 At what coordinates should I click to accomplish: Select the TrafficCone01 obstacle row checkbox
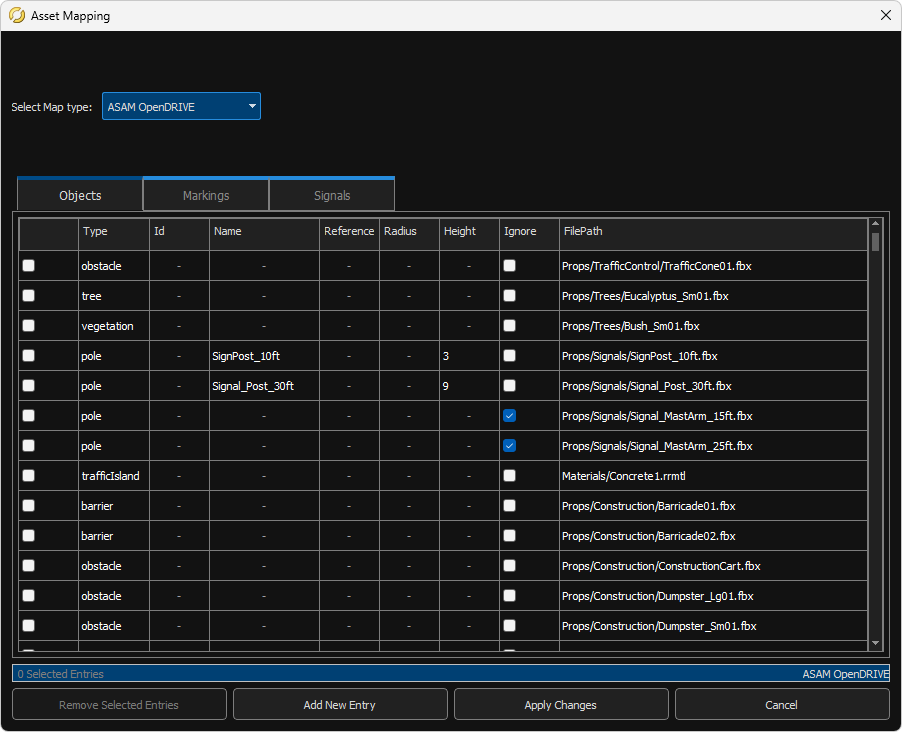(x=28, y=265)
